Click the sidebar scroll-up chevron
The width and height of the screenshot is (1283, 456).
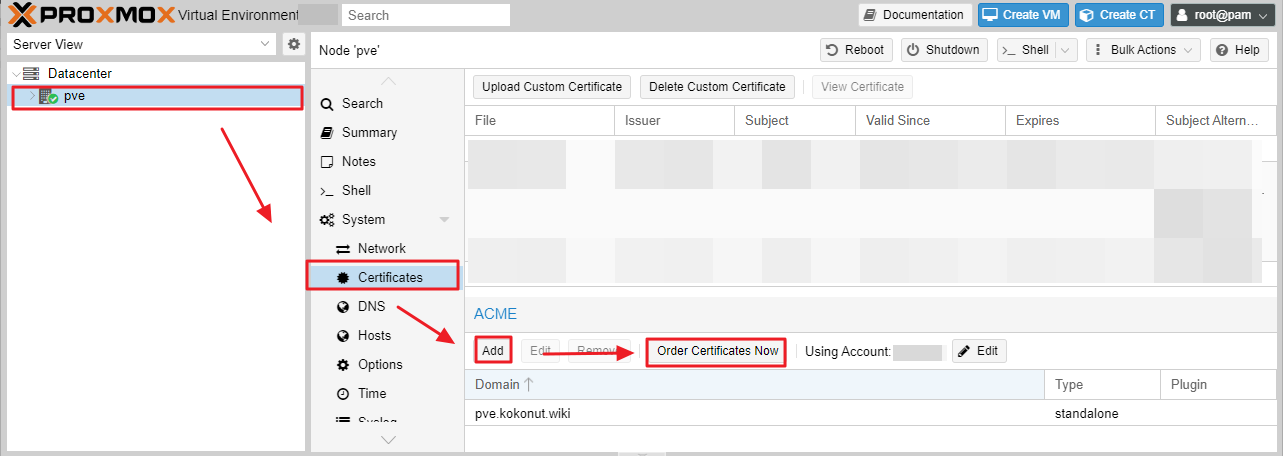pyautogui.click(x=388, y=80)
